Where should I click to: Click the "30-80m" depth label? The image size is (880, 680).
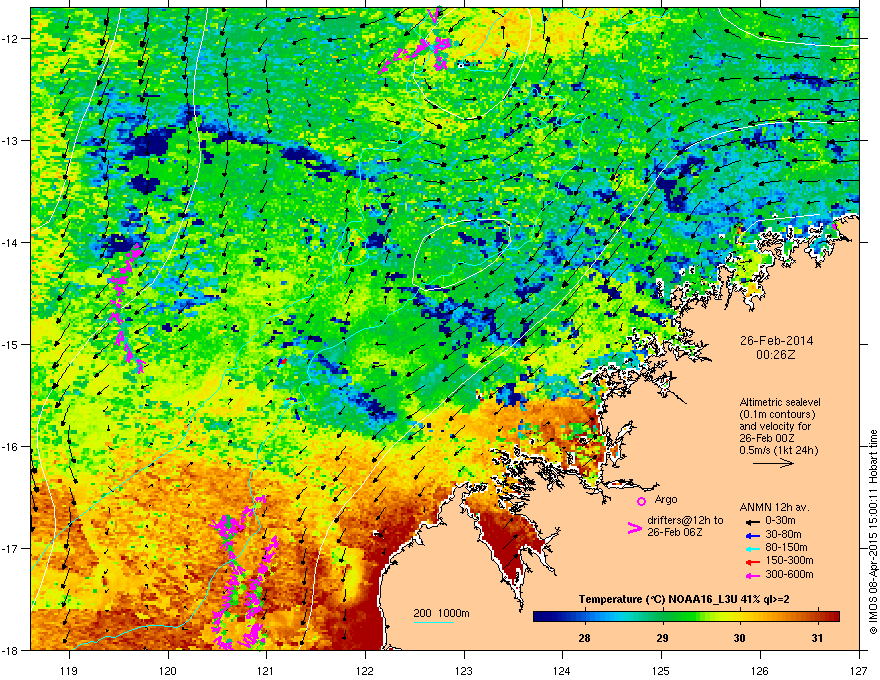coord(783,534)
